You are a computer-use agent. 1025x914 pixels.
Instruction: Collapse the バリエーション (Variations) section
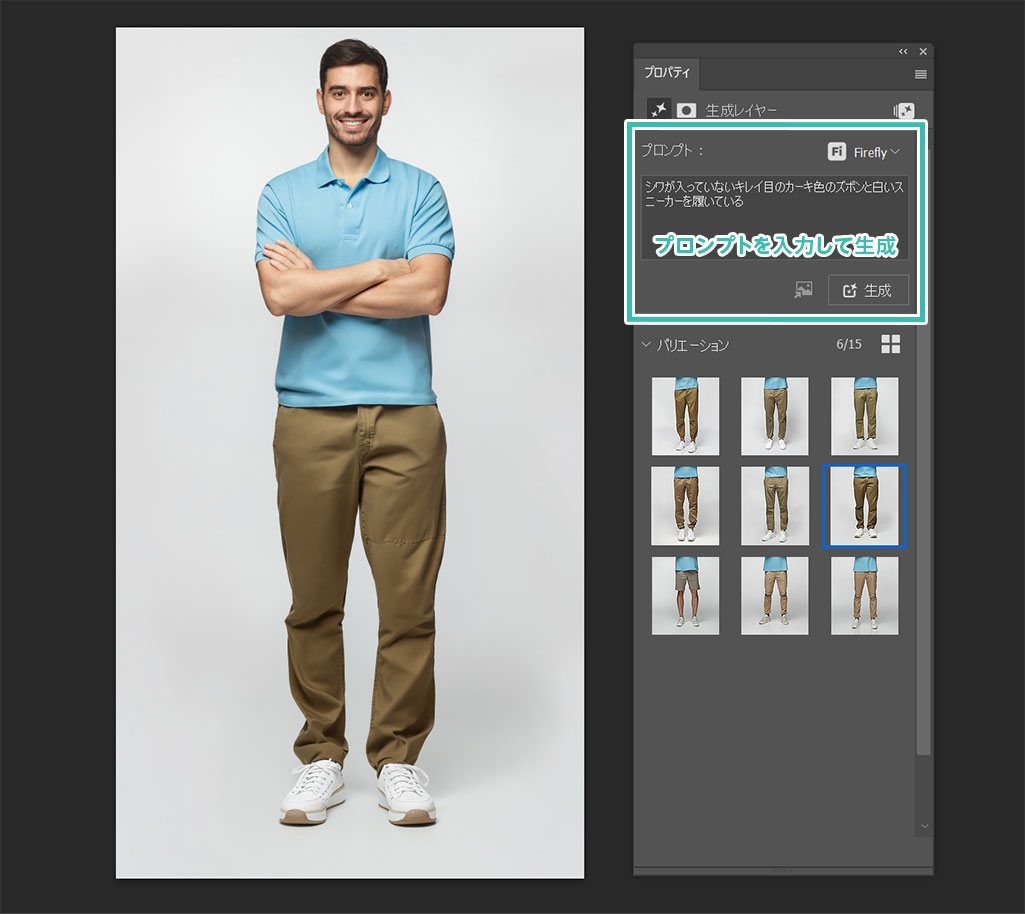646,345
